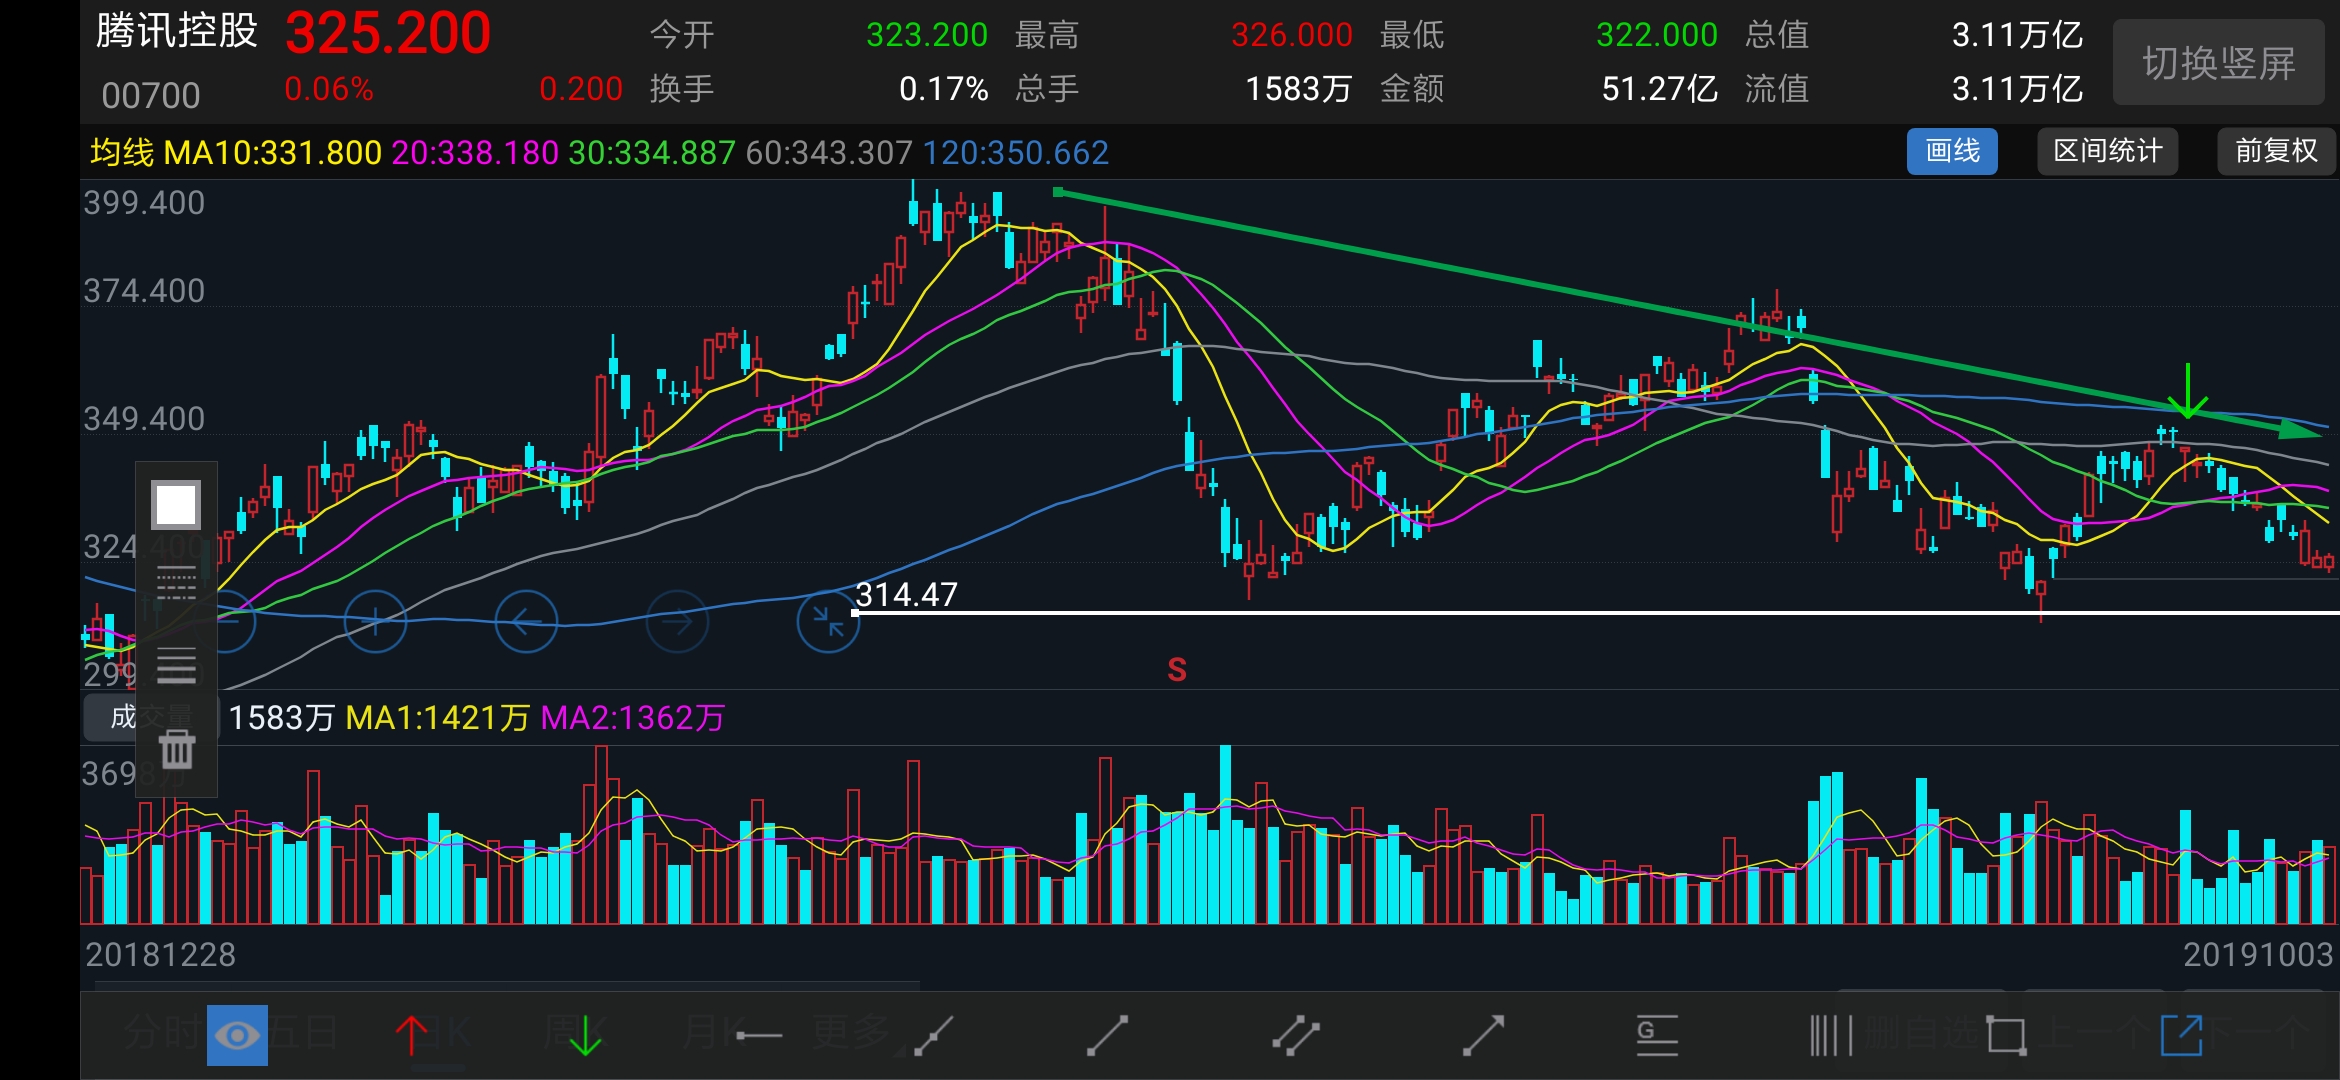The image size is (2340, 1080).
Task: Click the green 30:334.887 value
Action: (x=652, y=153)
